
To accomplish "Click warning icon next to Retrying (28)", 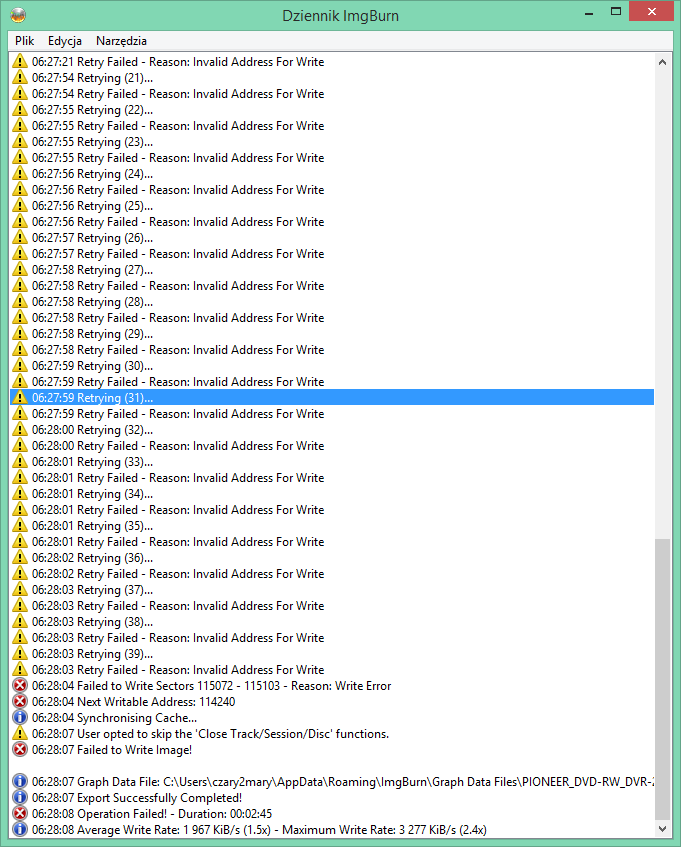I will click(x=19, y=301).
